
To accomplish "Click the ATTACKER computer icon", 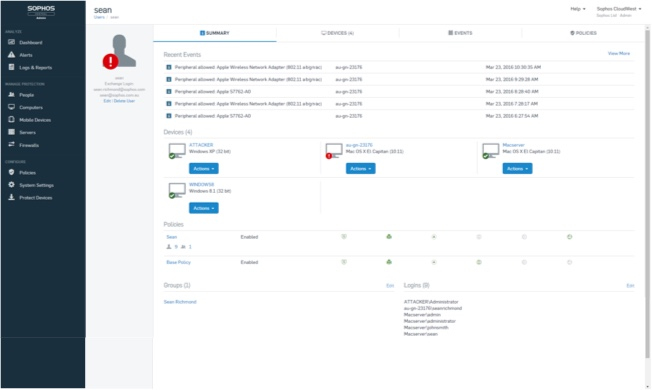I will (x=177, y=151).
